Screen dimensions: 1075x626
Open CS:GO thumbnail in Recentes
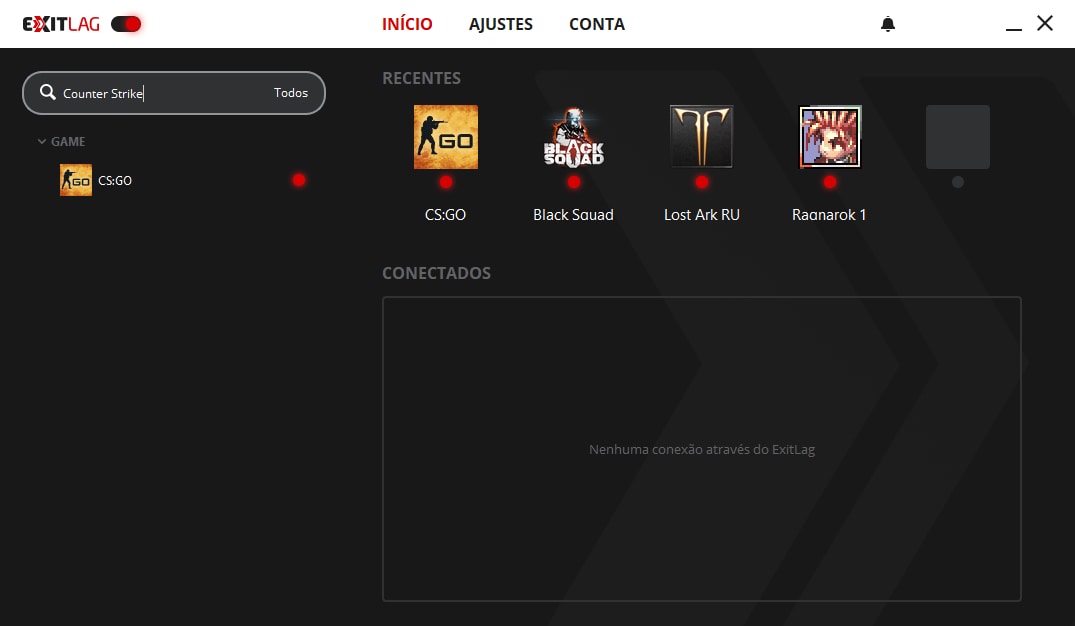point(446,137)
